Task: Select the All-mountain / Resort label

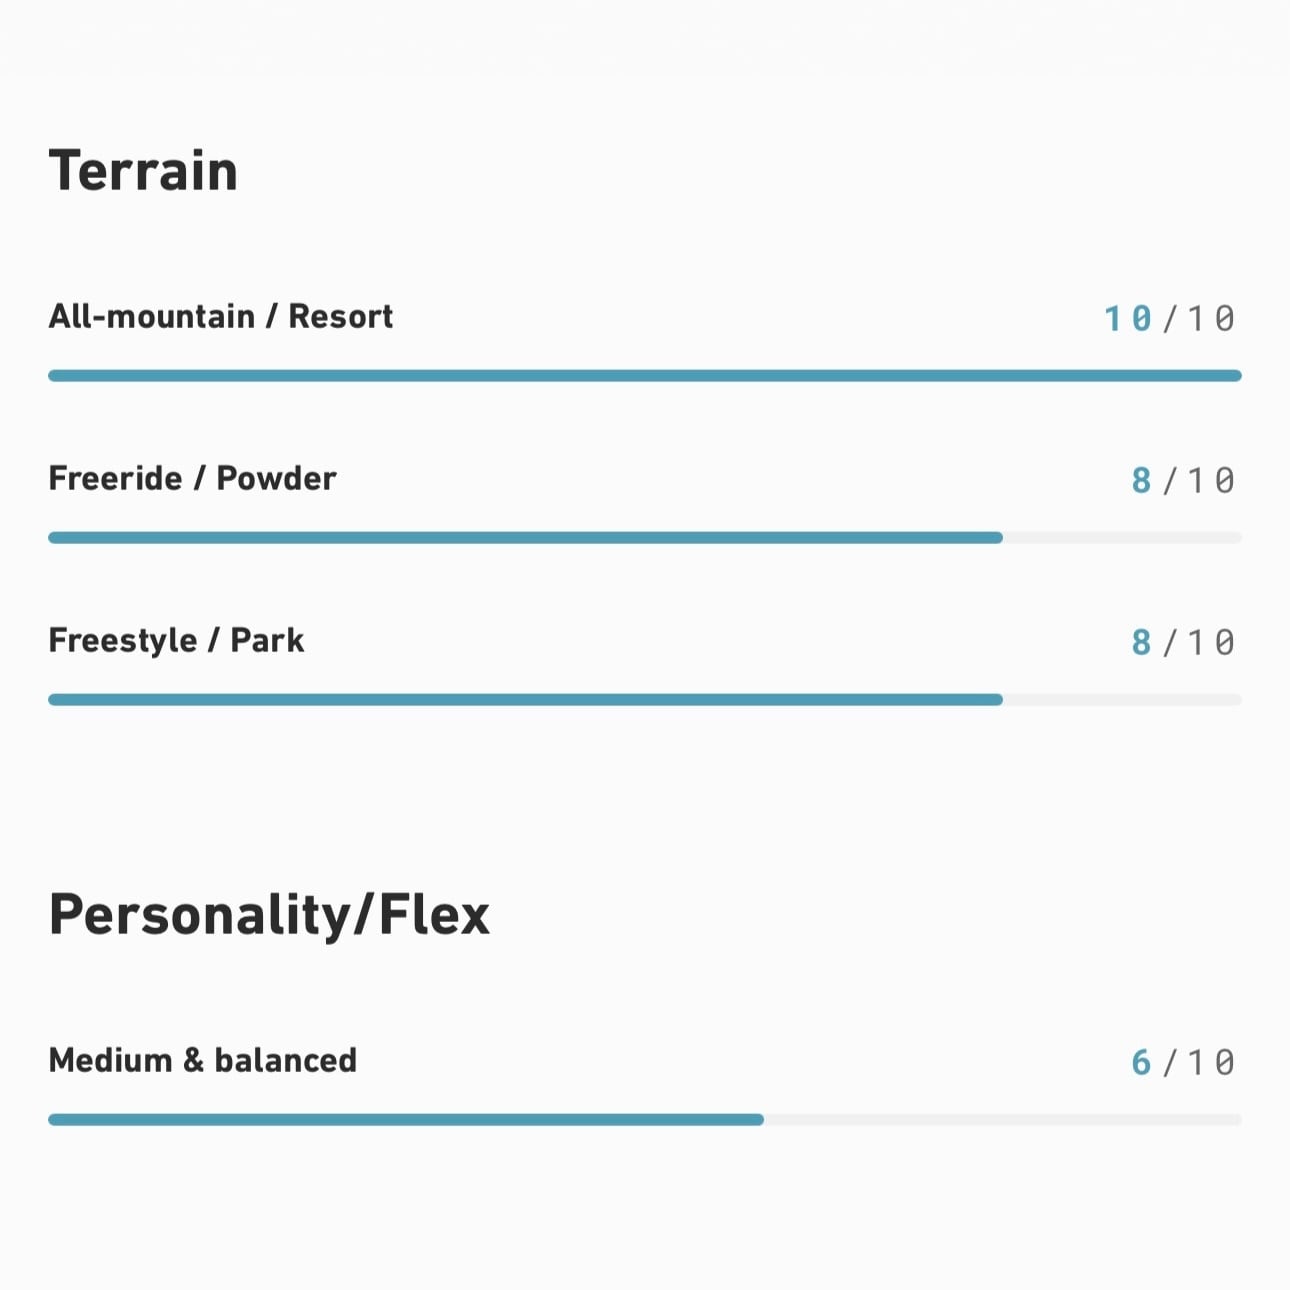Action: coord(220,316)
